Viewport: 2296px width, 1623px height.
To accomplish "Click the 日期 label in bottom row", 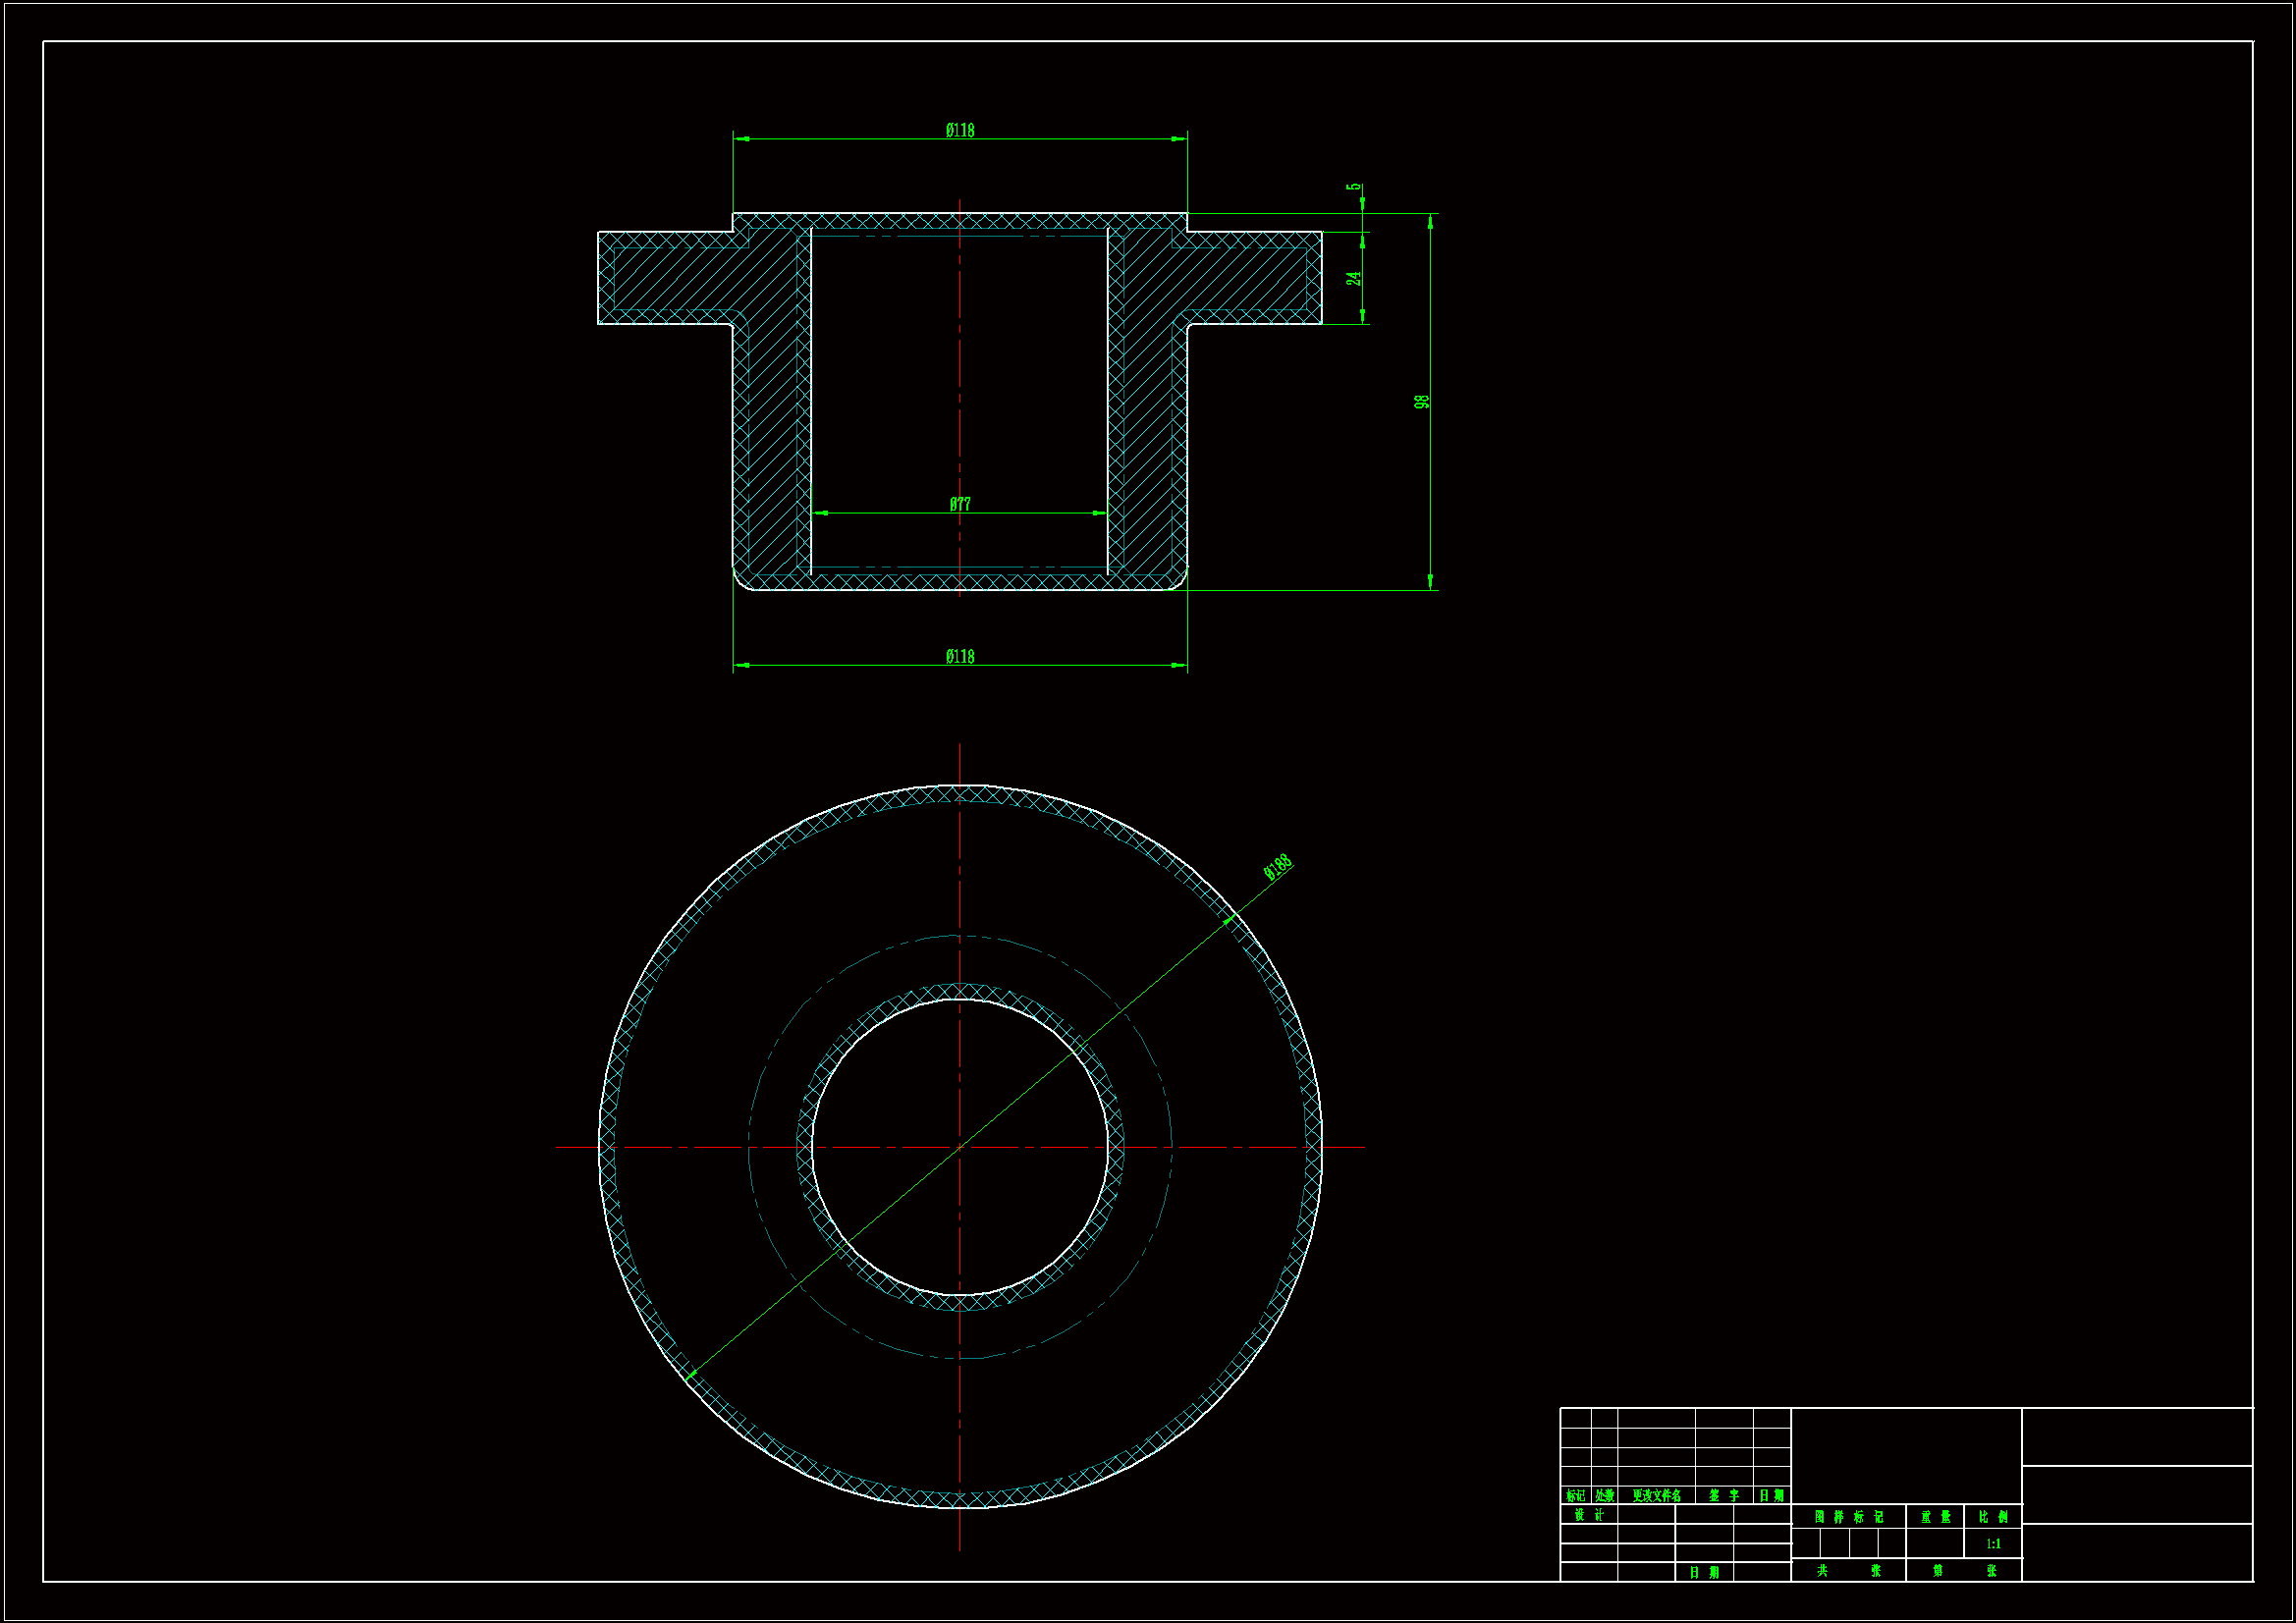I will 1704,1572.
